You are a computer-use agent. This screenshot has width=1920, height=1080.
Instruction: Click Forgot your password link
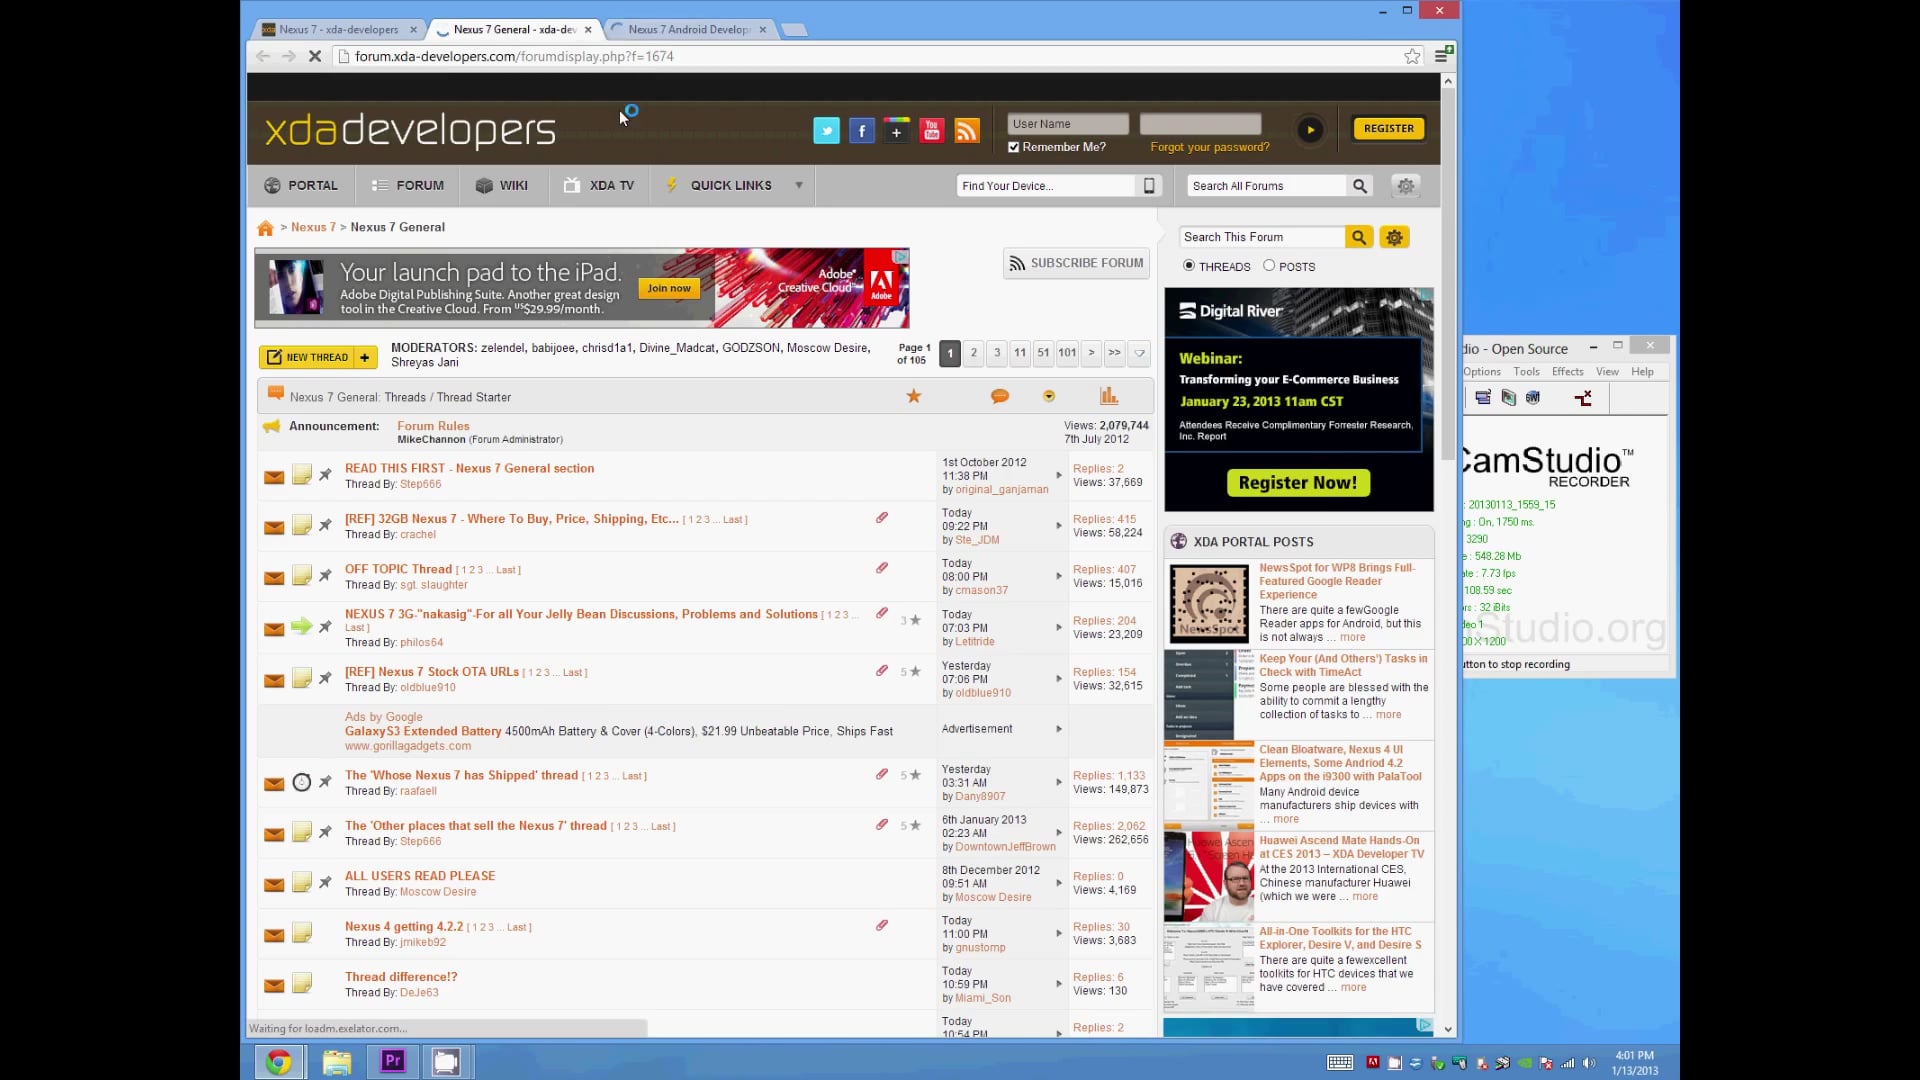click(1209, 147)
